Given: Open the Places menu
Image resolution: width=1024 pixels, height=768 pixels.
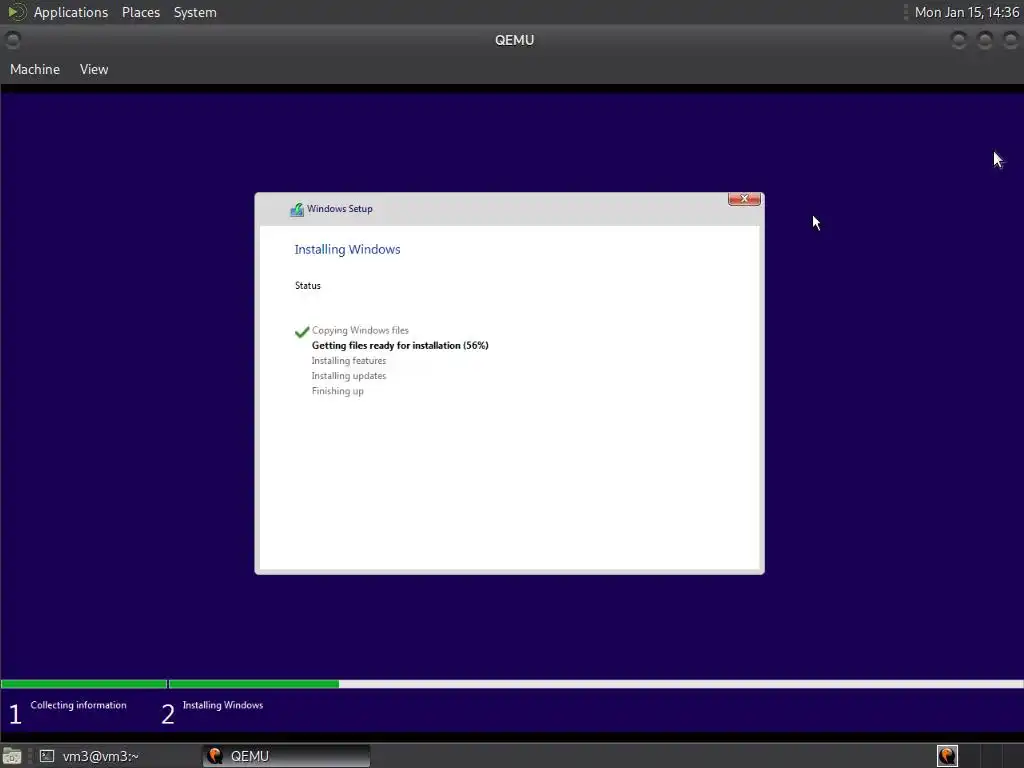Looking at the screenshot, I should (141, 12).
